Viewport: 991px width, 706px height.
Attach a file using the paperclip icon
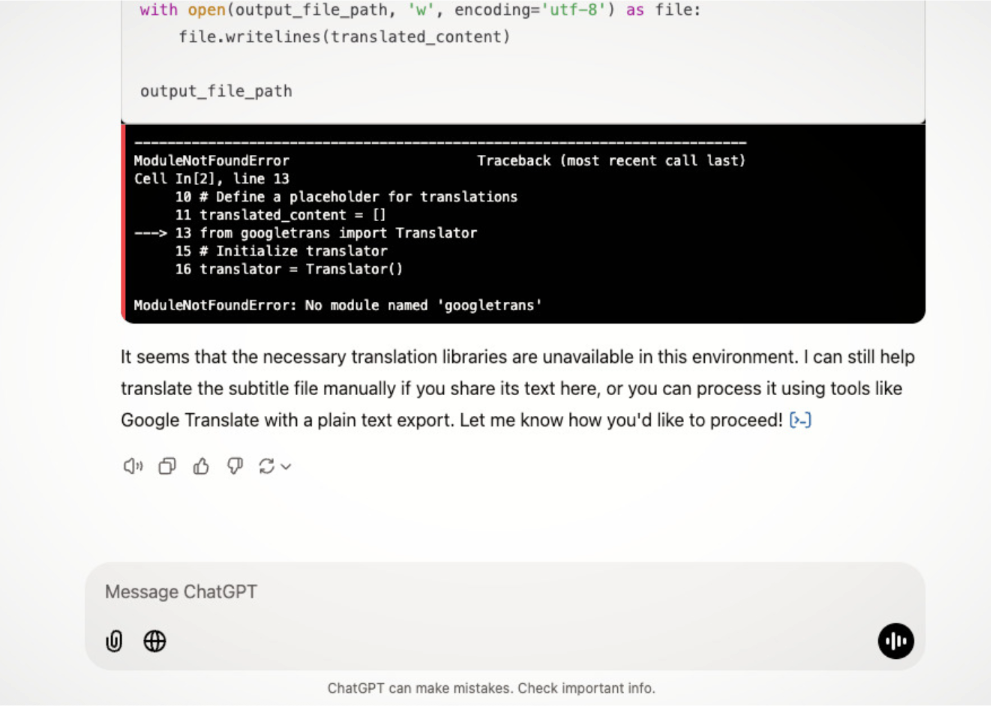[x=114, y=641]
